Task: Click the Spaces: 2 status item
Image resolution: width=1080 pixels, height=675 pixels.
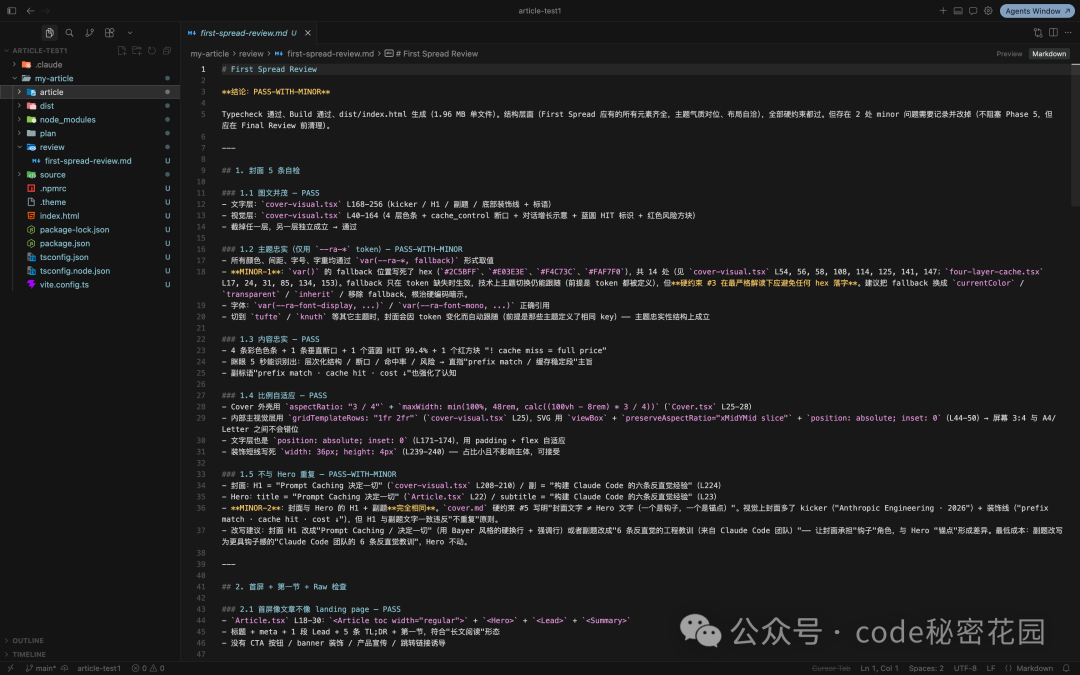Action: tap(926, 668)
